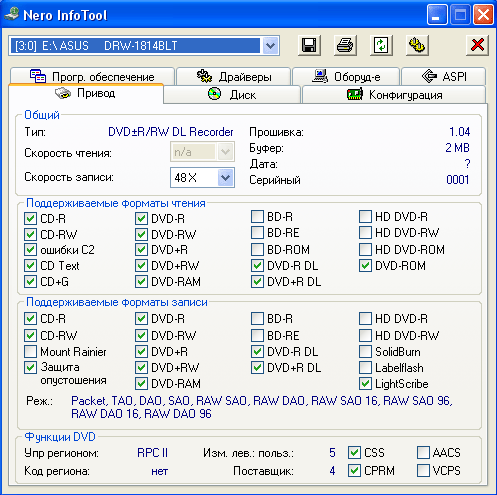Go to the Прогр. обеспечение tab
Screen dimensions: 497x495
(92, 77)
